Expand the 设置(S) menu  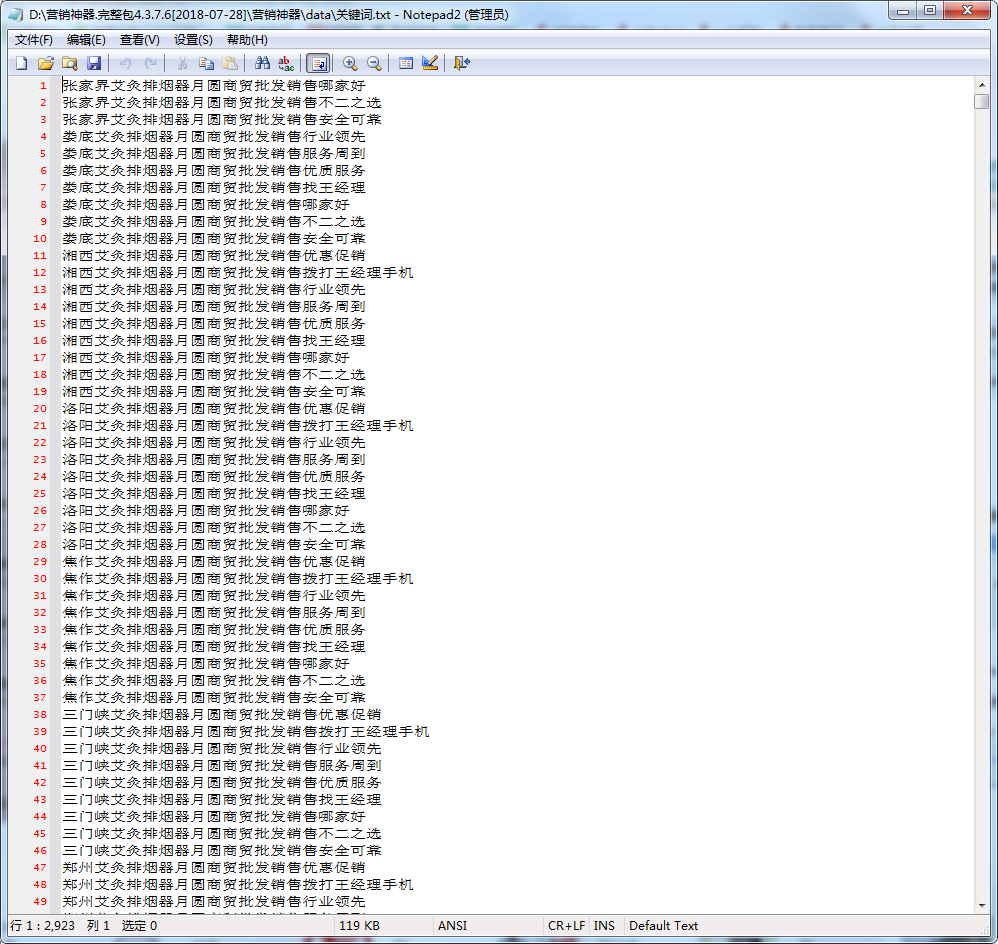click(x=193, y=40)
